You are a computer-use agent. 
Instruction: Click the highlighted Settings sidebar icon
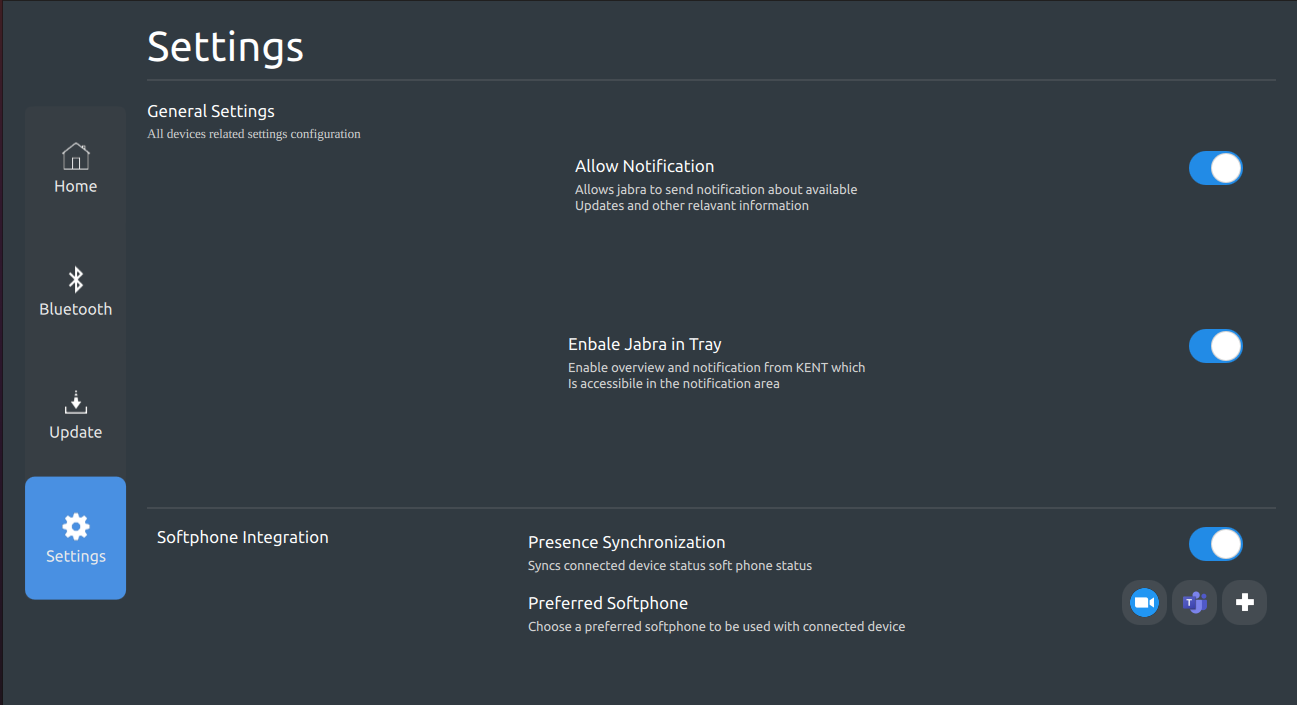pos(75,538)
